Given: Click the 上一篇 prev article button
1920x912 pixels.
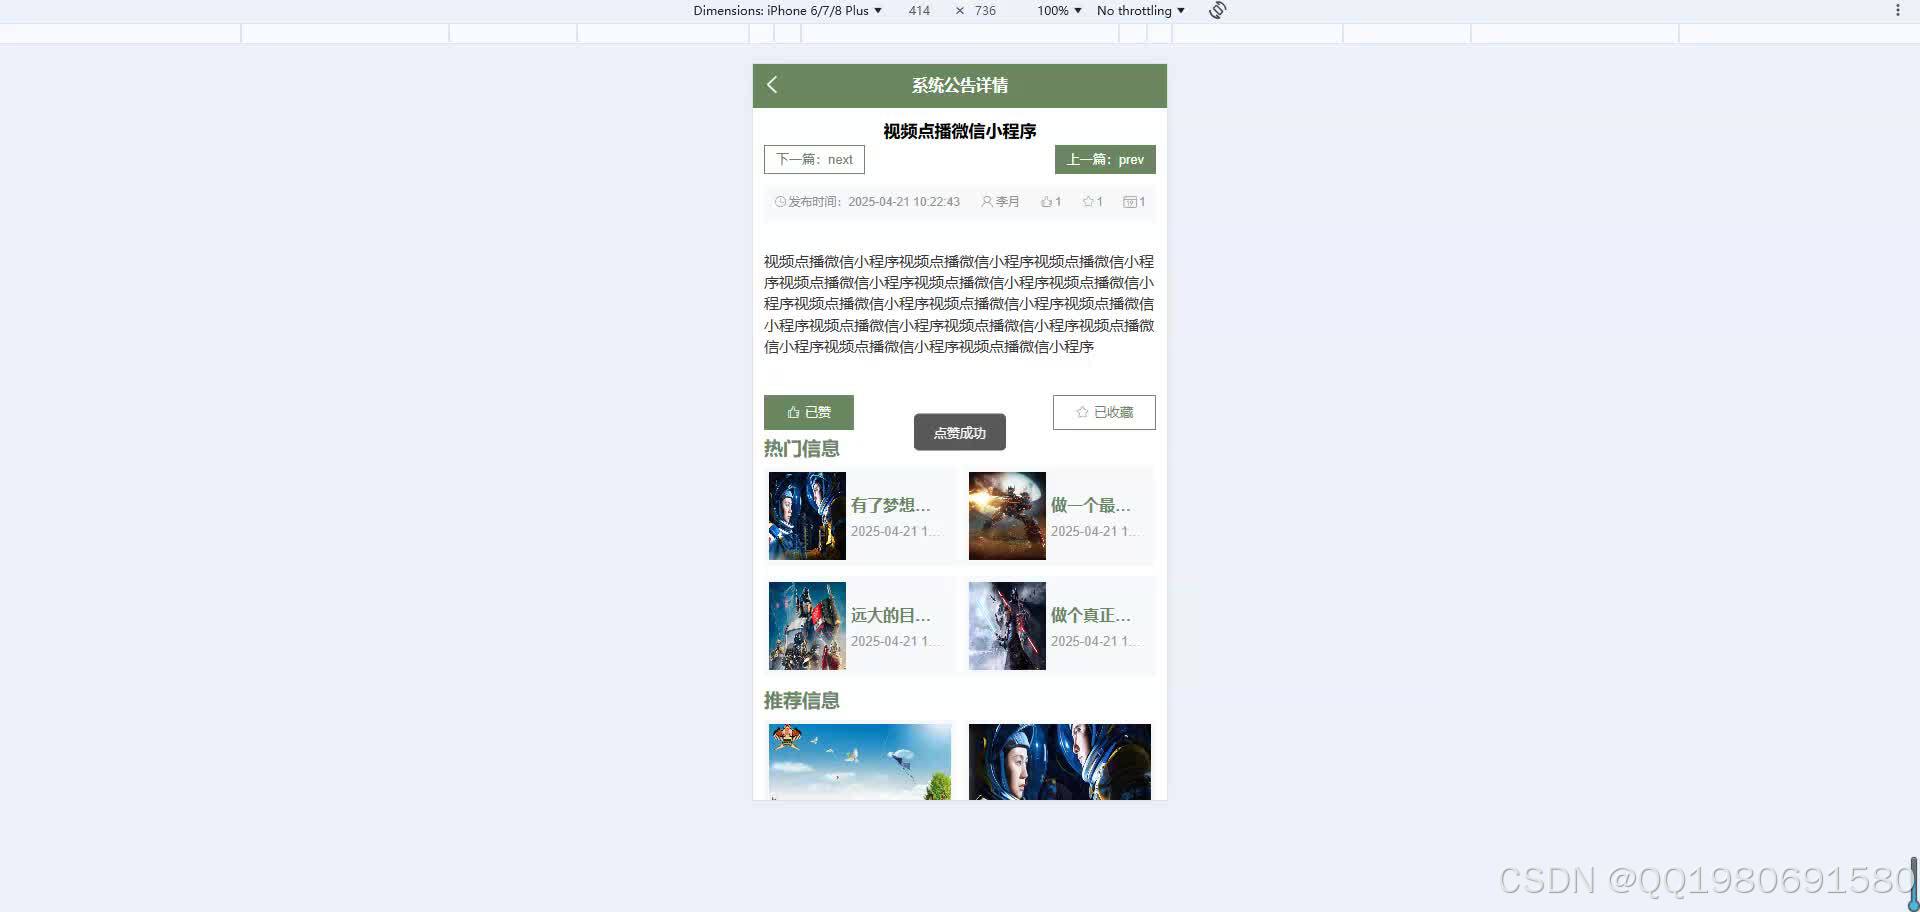Looking at the screenshot, I should [x=1105, y=159].
